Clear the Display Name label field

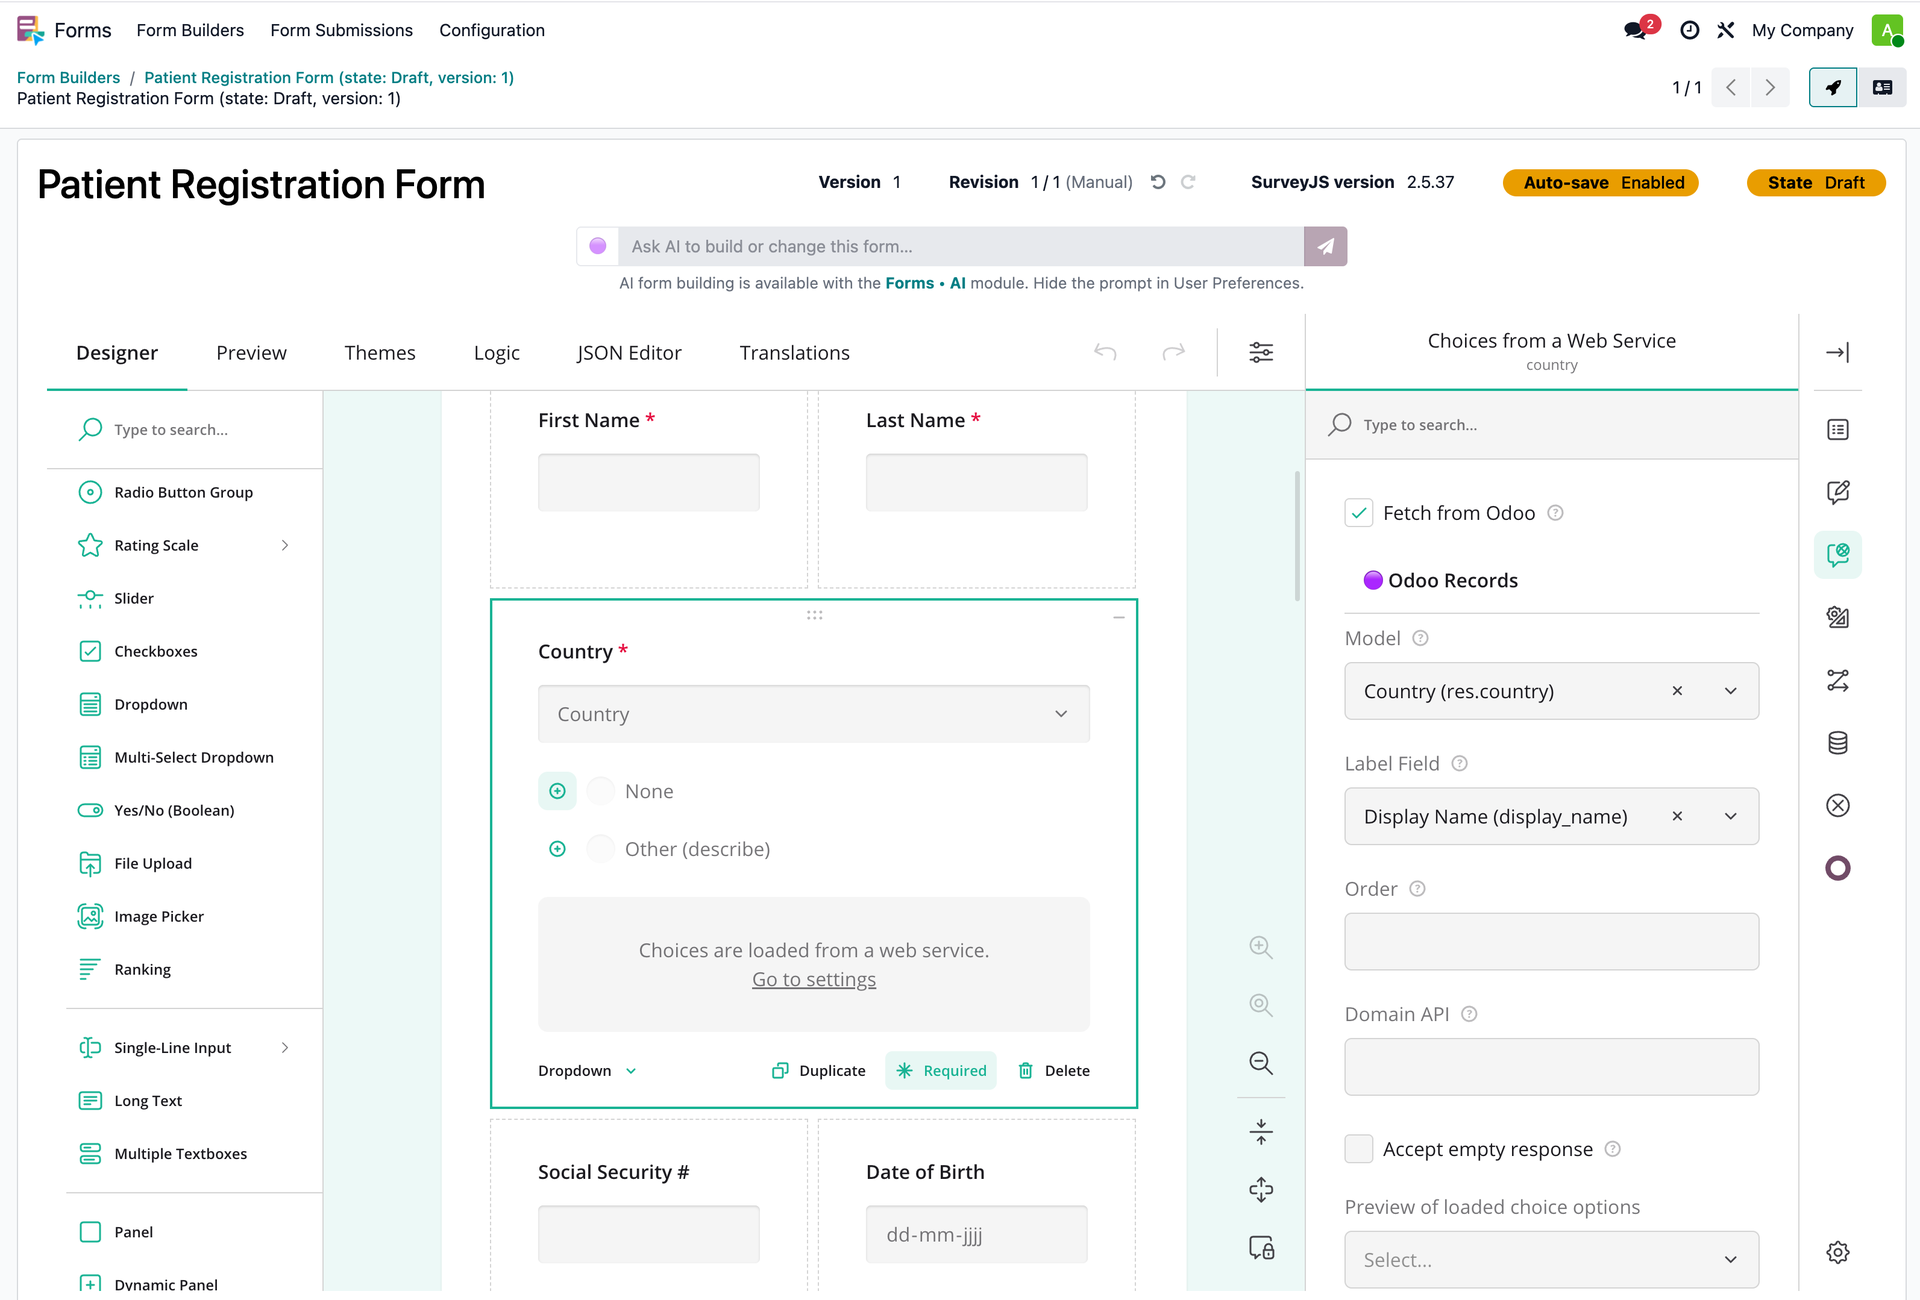(1677, 816)
